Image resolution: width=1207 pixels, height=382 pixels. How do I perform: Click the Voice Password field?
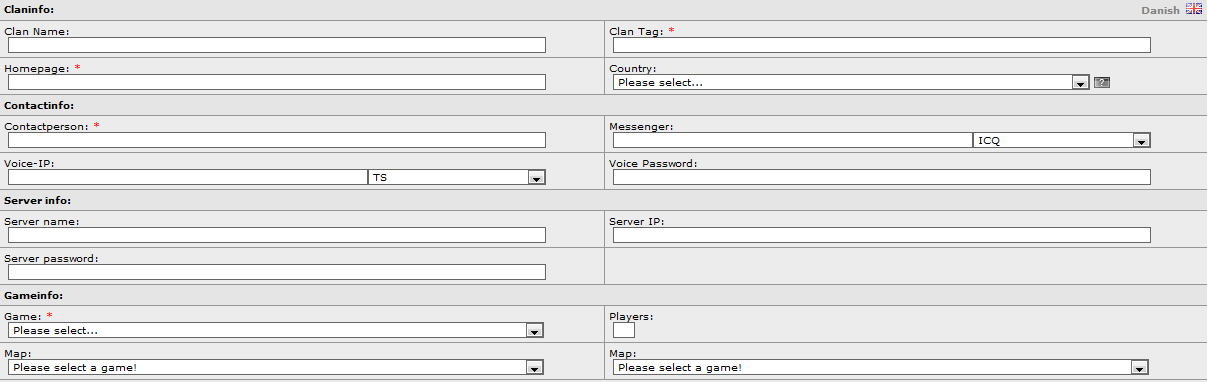[882, 177]
